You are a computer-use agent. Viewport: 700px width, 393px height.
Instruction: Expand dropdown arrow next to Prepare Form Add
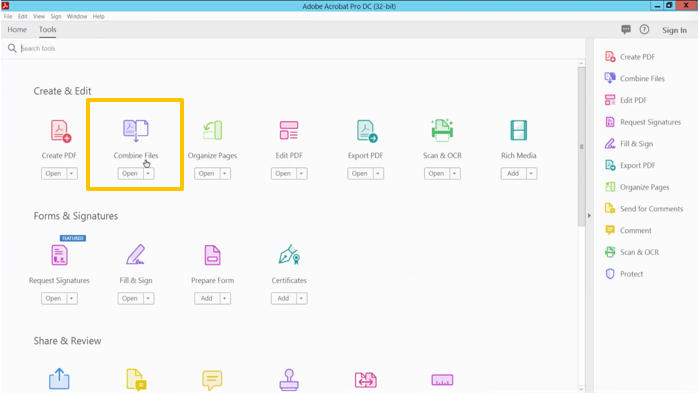[x=225, y=298]
